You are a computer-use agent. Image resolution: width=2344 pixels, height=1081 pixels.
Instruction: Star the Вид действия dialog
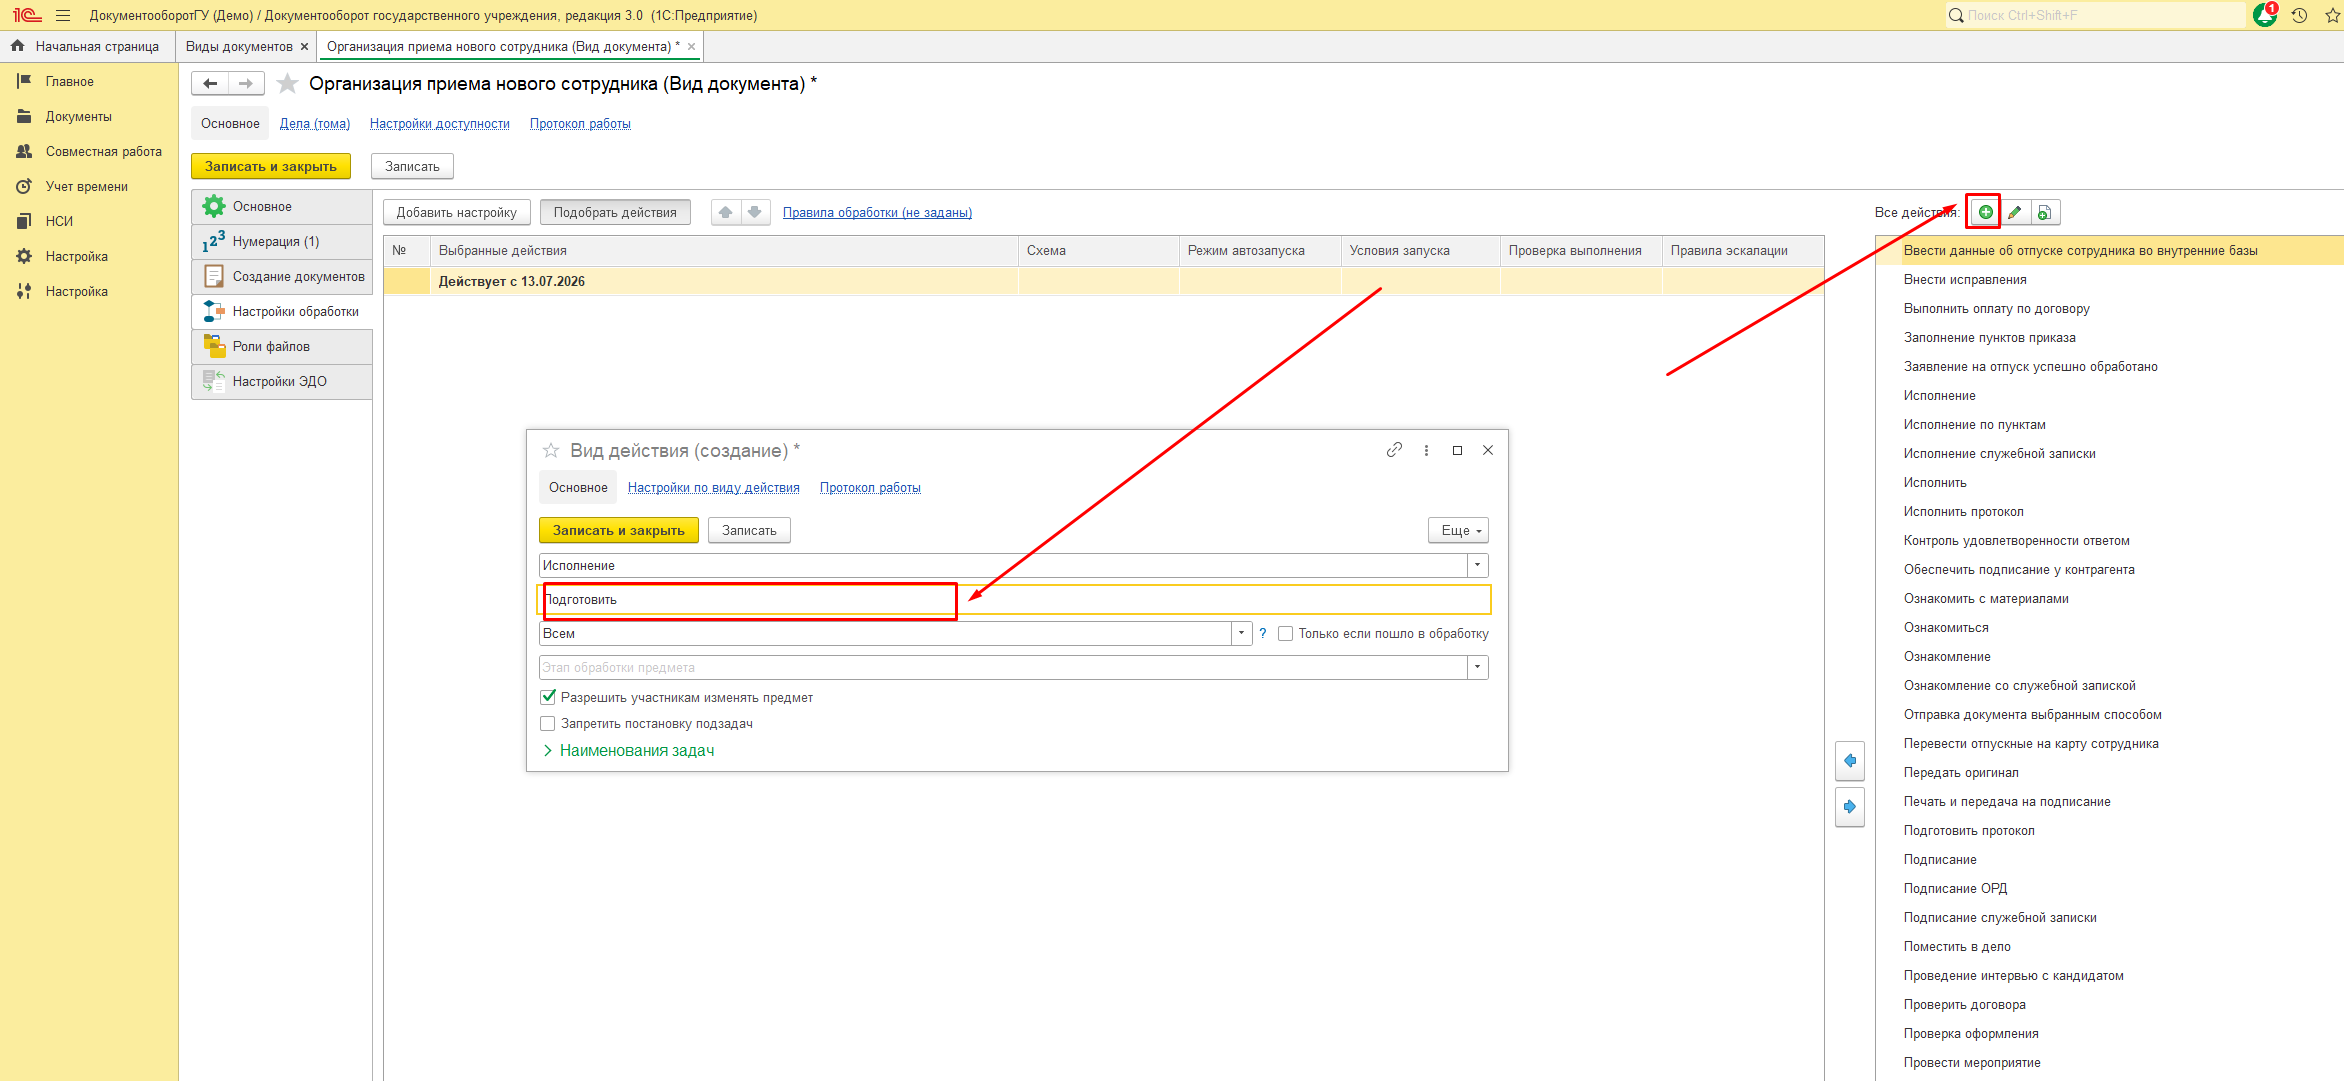(551, 450)
